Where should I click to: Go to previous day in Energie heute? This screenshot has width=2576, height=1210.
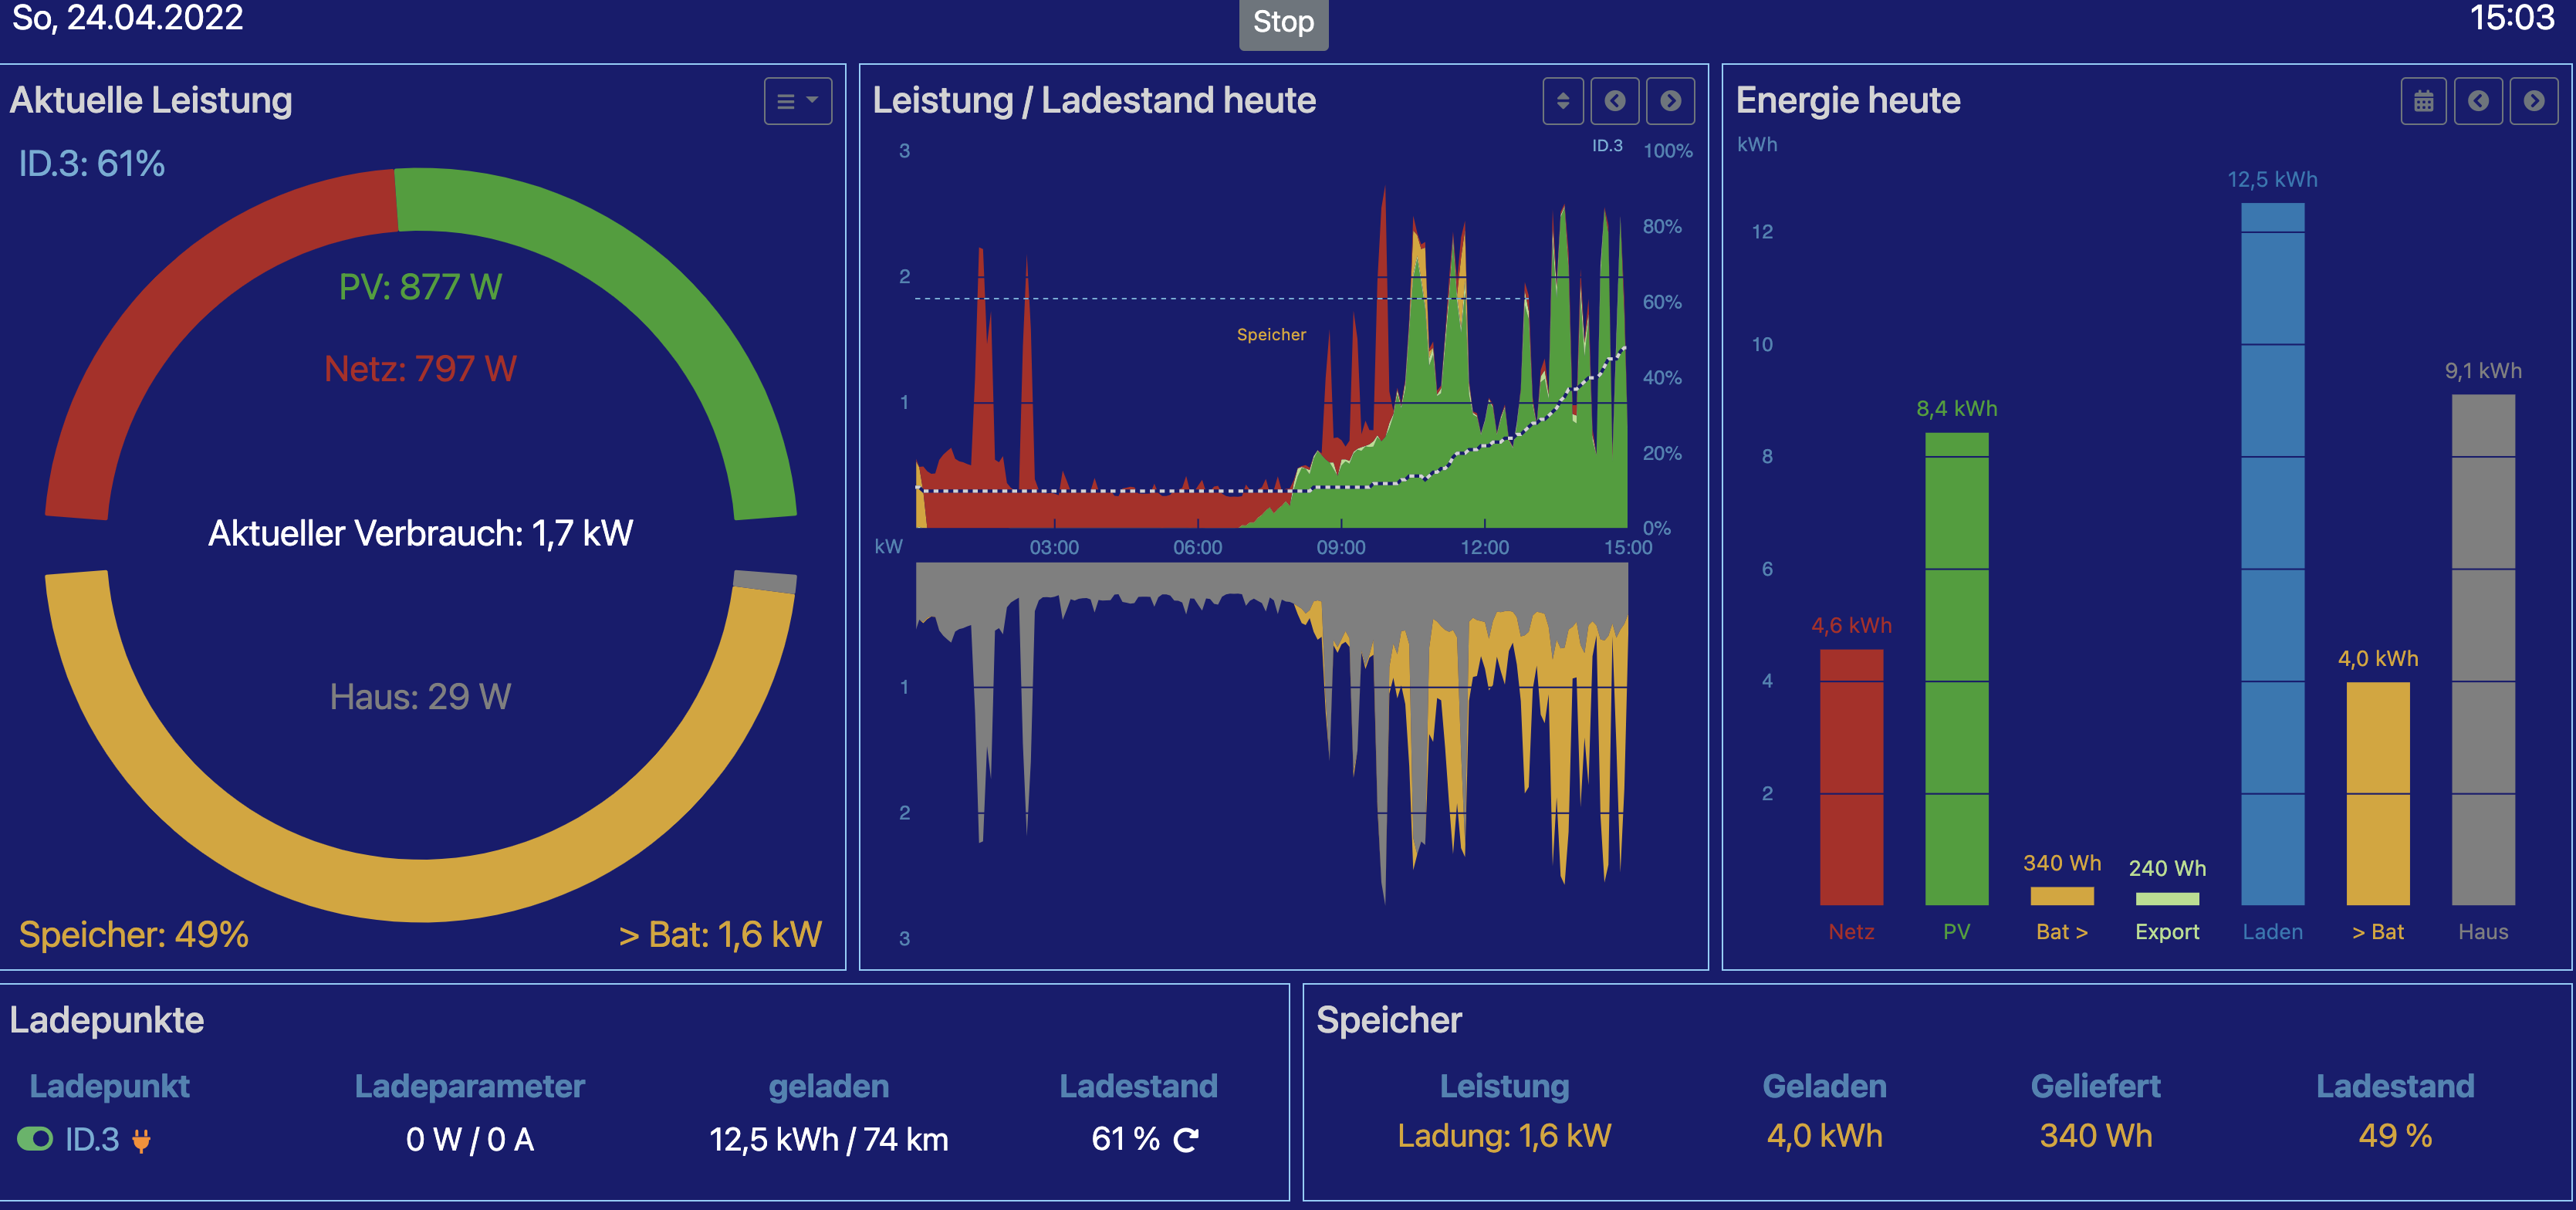point(2478,101)
